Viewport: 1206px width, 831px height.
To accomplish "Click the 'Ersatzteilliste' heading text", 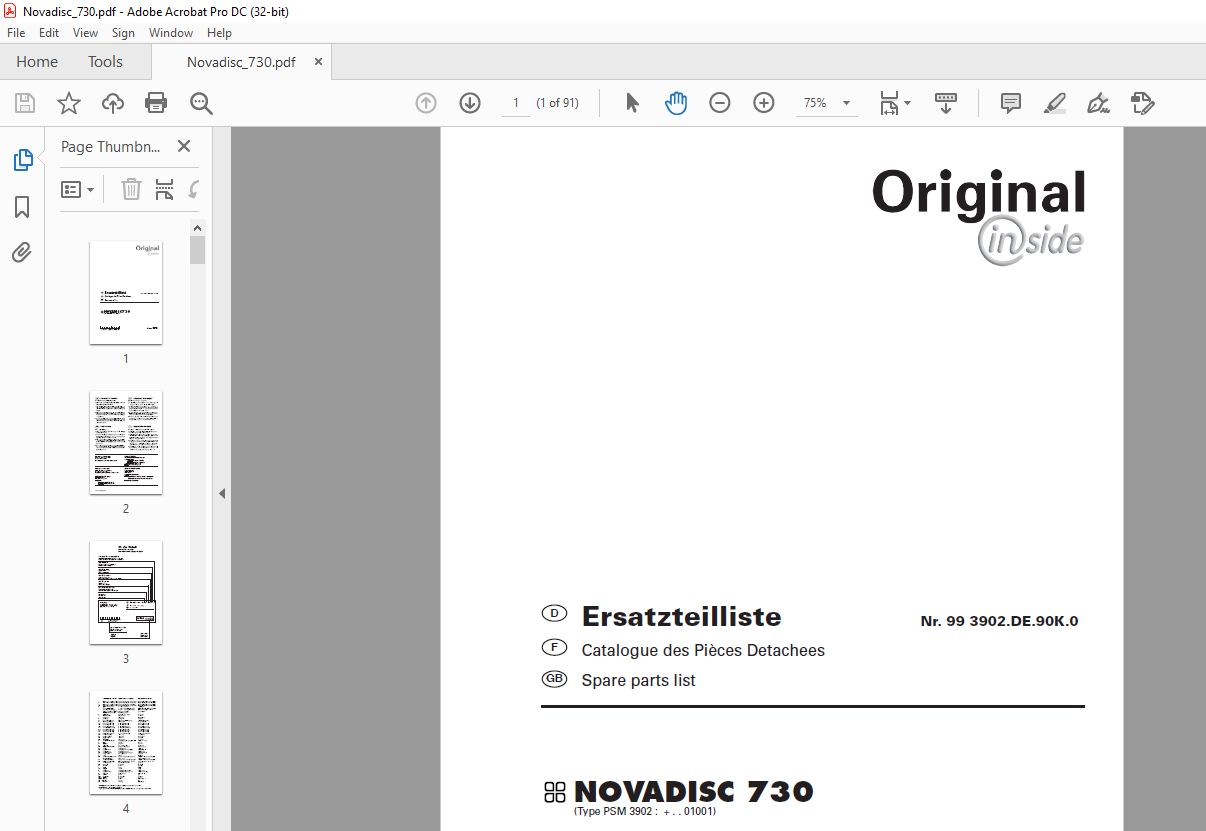I will [681, 616].
